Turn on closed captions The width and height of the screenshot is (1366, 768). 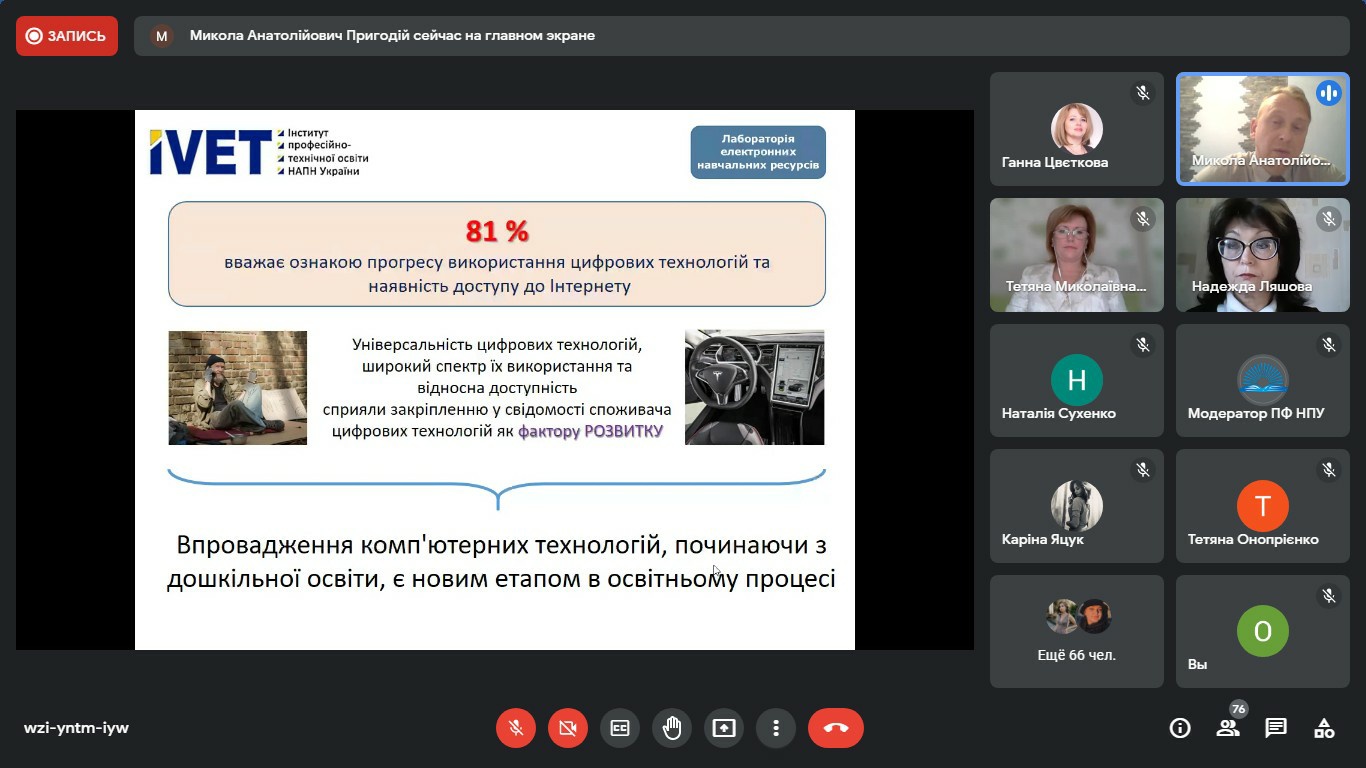pyautogui.click(x=620, y=728)
